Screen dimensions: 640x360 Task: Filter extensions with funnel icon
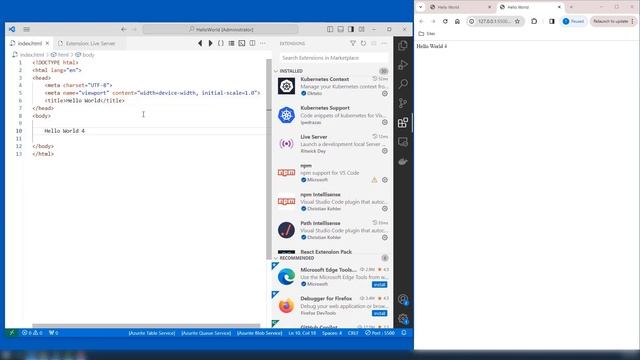[x=353, y=43]
